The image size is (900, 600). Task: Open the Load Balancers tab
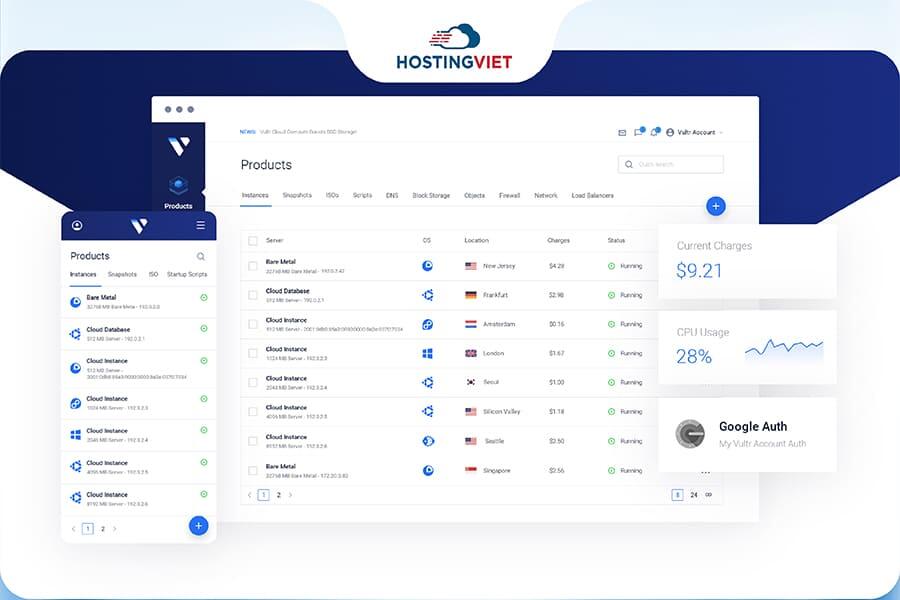592,195
